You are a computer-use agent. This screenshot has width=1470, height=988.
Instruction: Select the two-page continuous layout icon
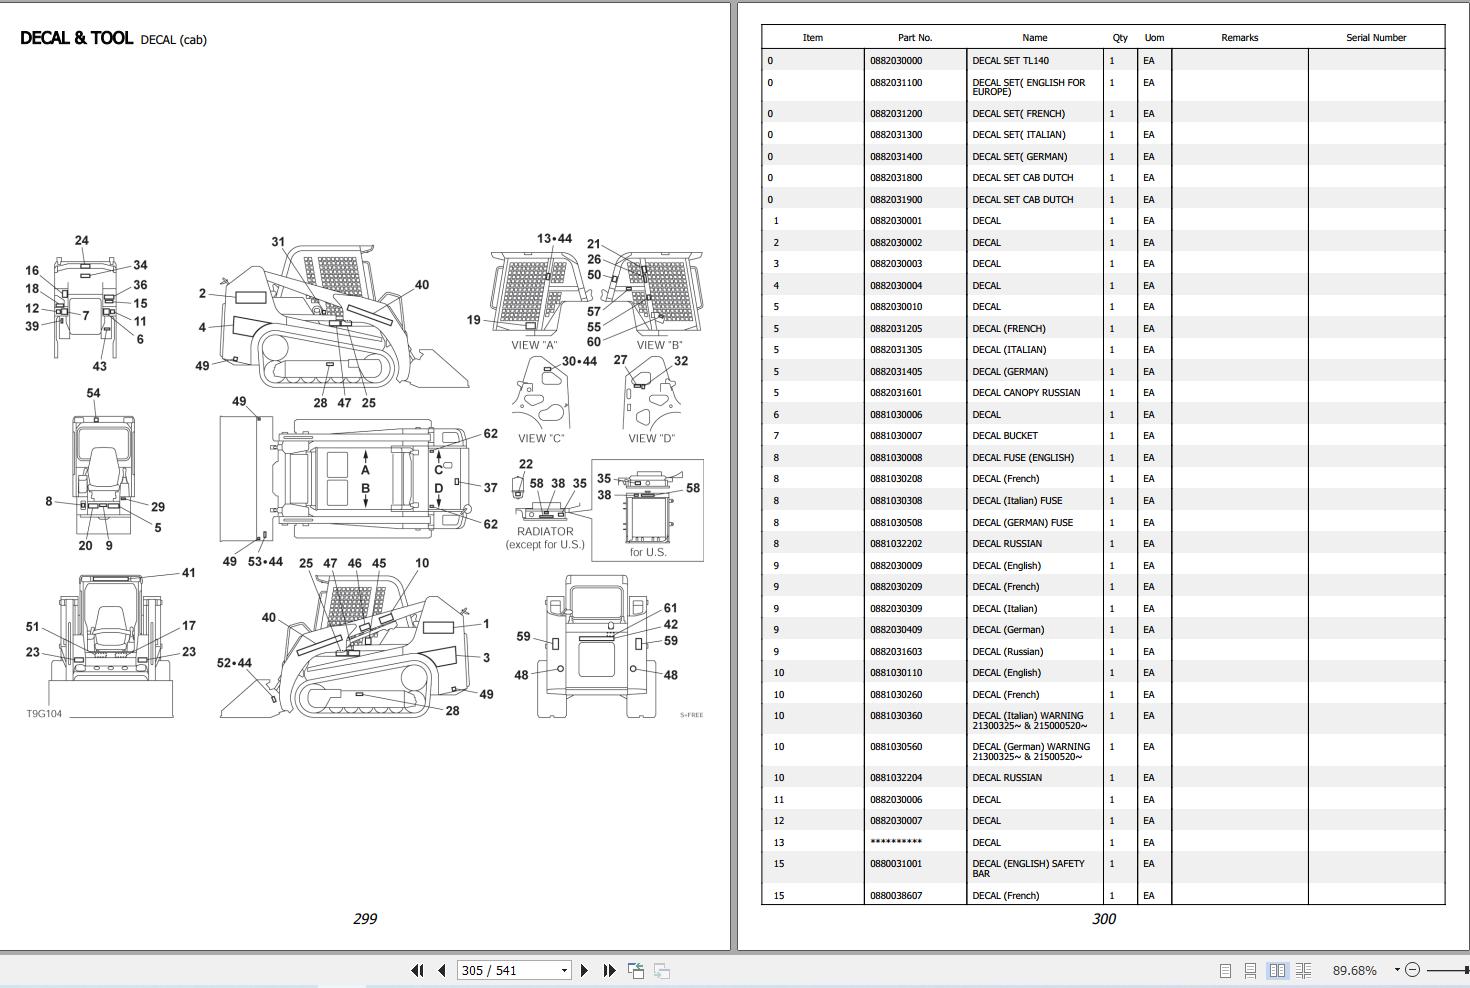(x=1306, y=970)
